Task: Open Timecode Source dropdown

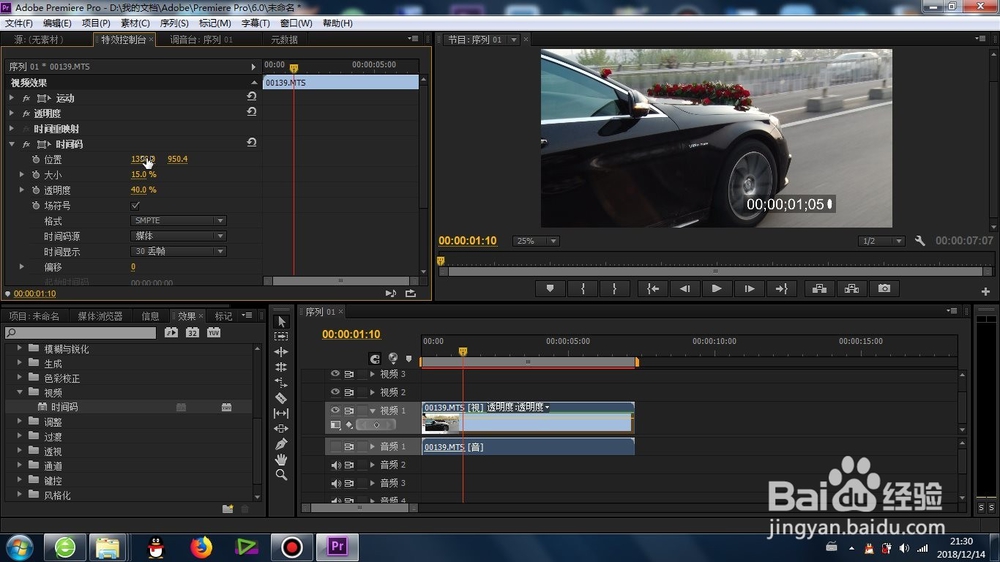Action: click(178, 236)
